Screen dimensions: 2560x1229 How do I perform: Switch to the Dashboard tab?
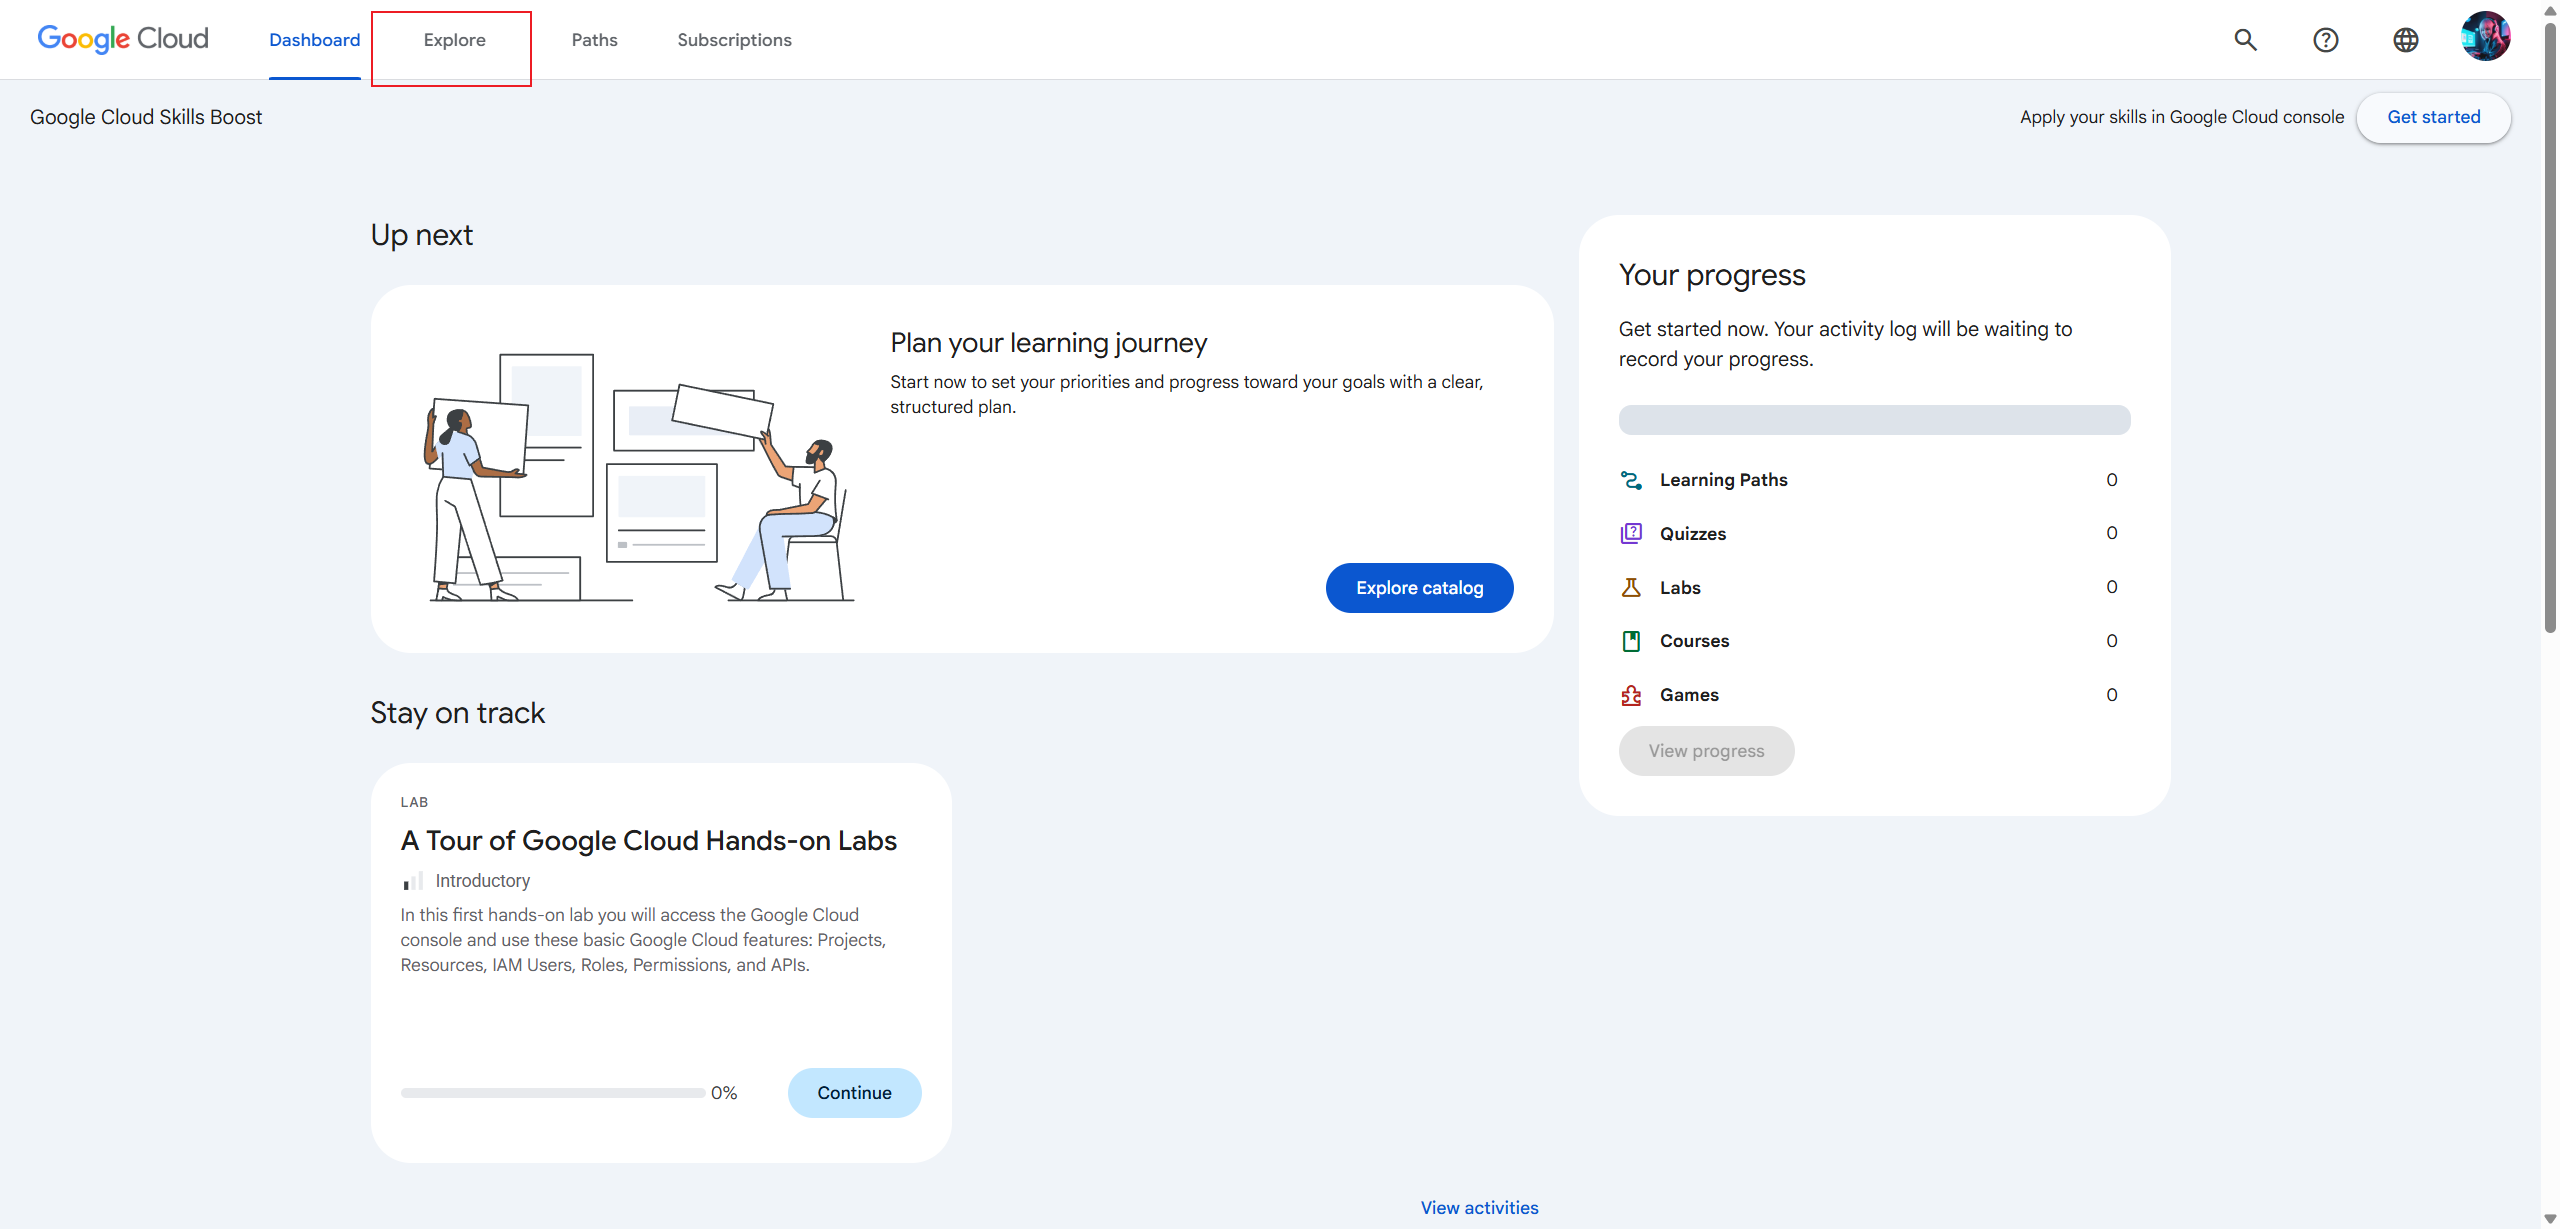tap(315, 40)
